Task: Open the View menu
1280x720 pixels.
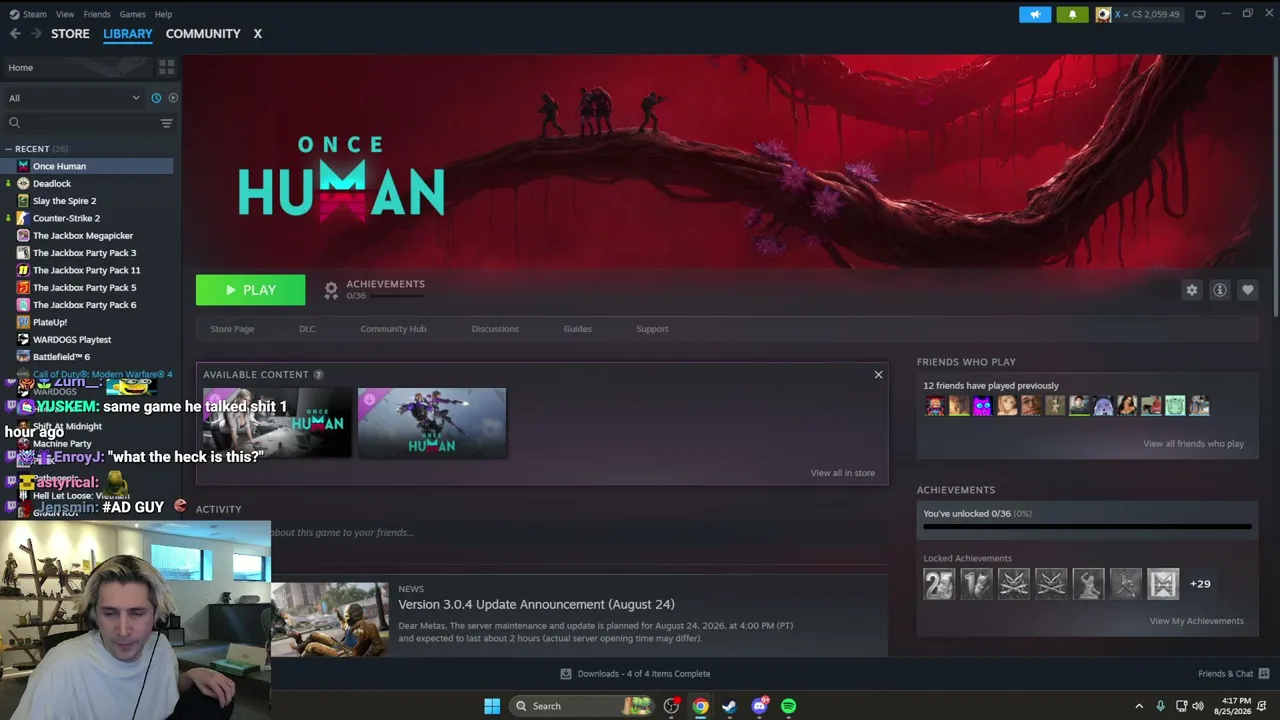Action: click(65, 14)
